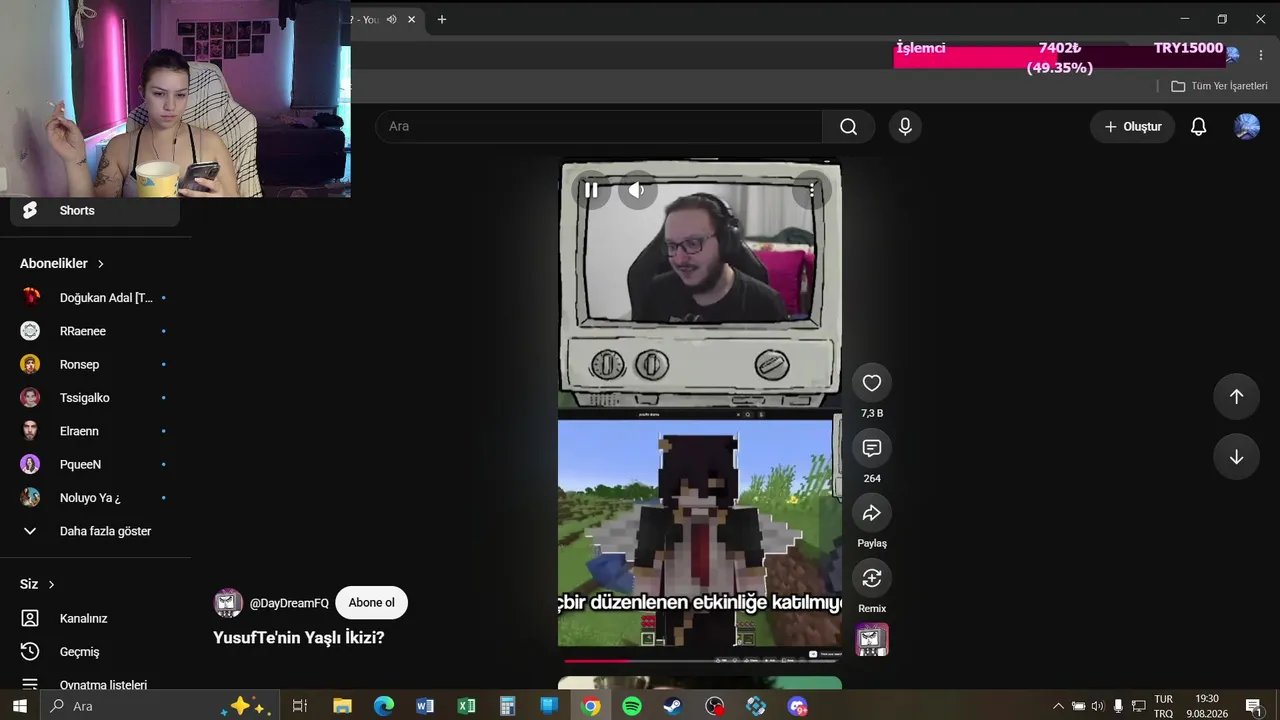Image resolution: width=1280 pixels, height=720 pixels.
Task: Mute the YouTube tab audio icon
Action: point(392,19)
